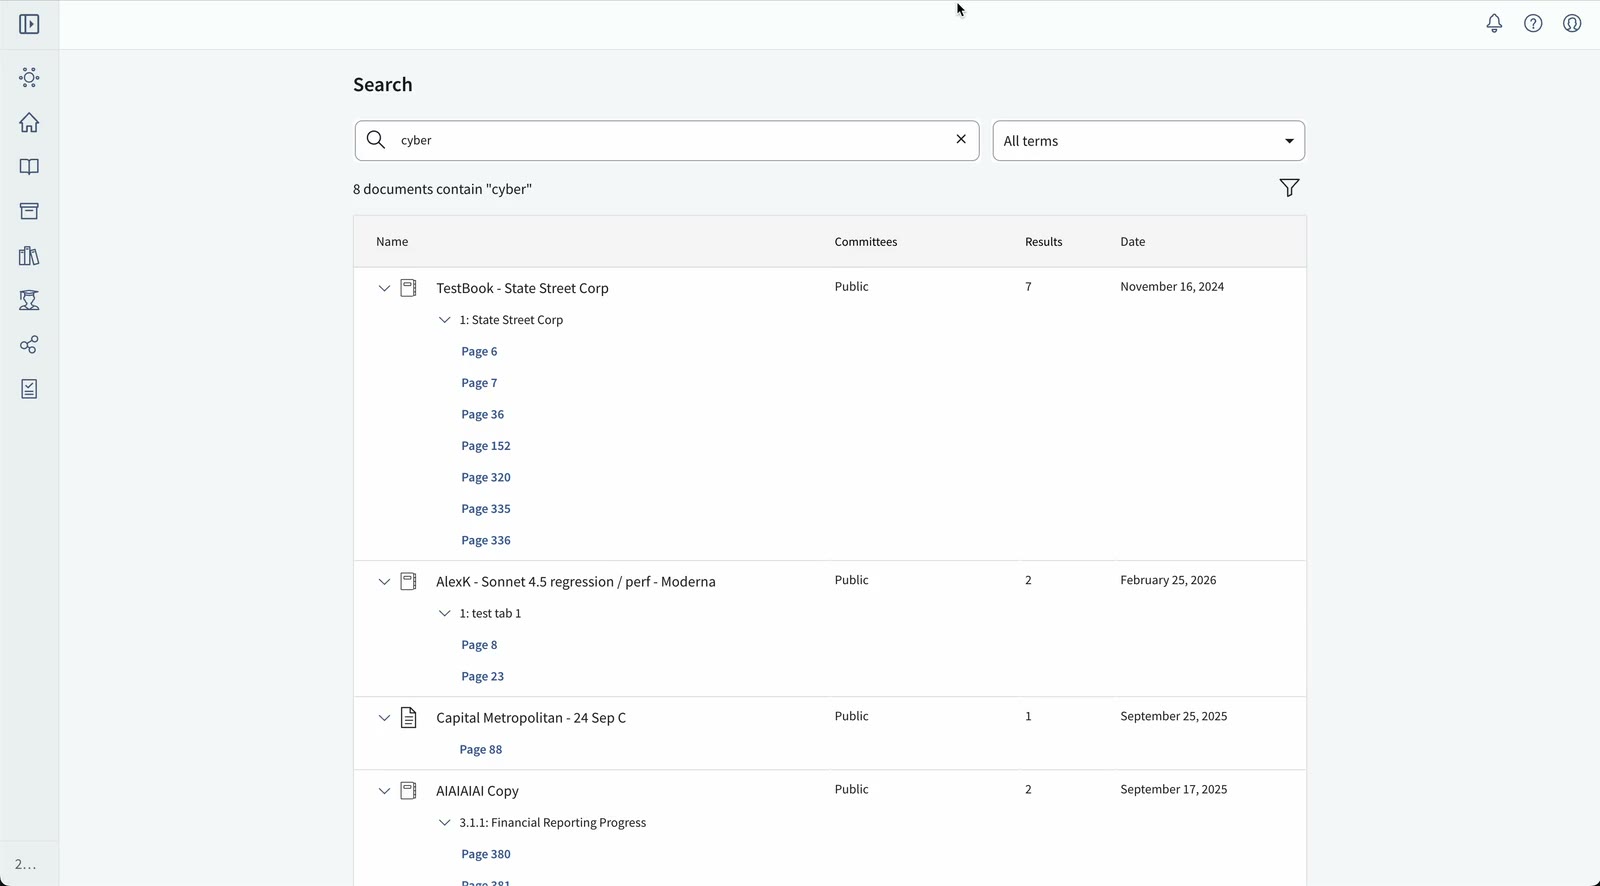Open the books open-book sidebar icon
1600x886 pixels.
pyautogui.click(x=29, y=167)
